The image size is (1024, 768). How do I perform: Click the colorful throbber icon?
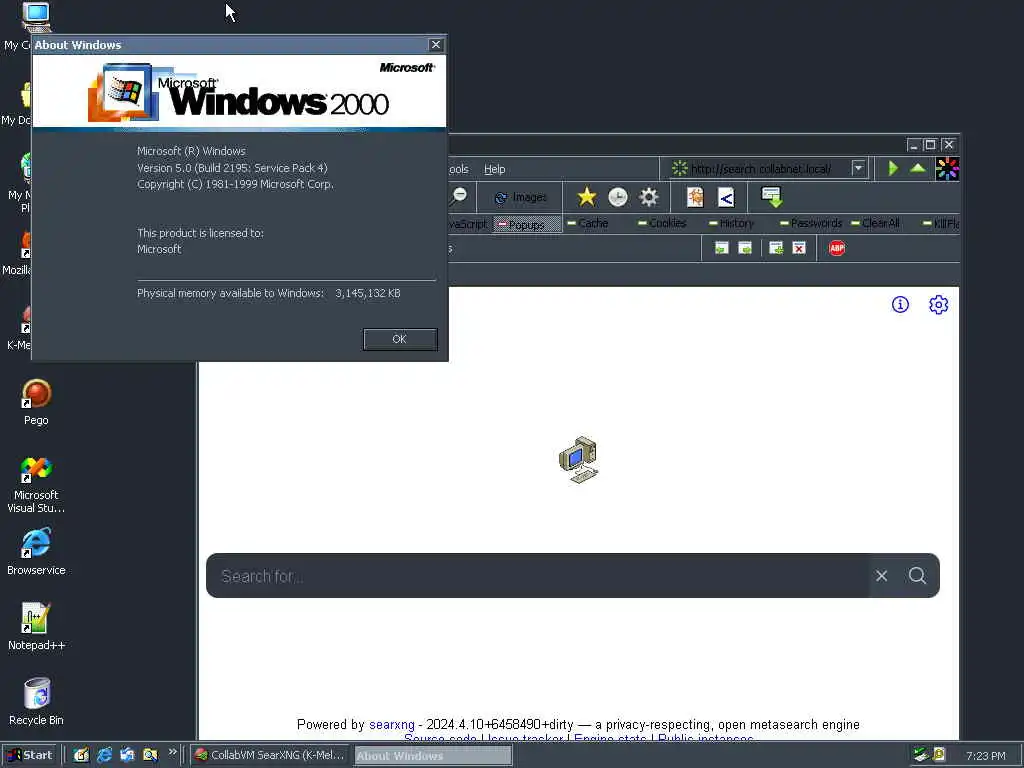946,168
